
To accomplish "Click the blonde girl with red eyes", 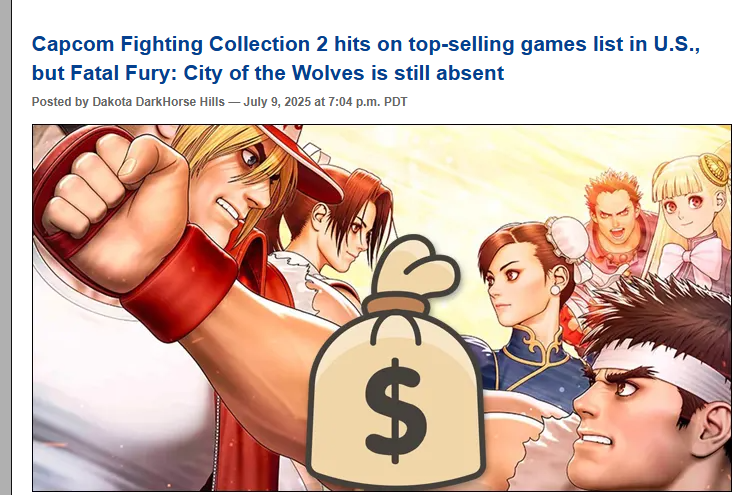I will 691,202.
